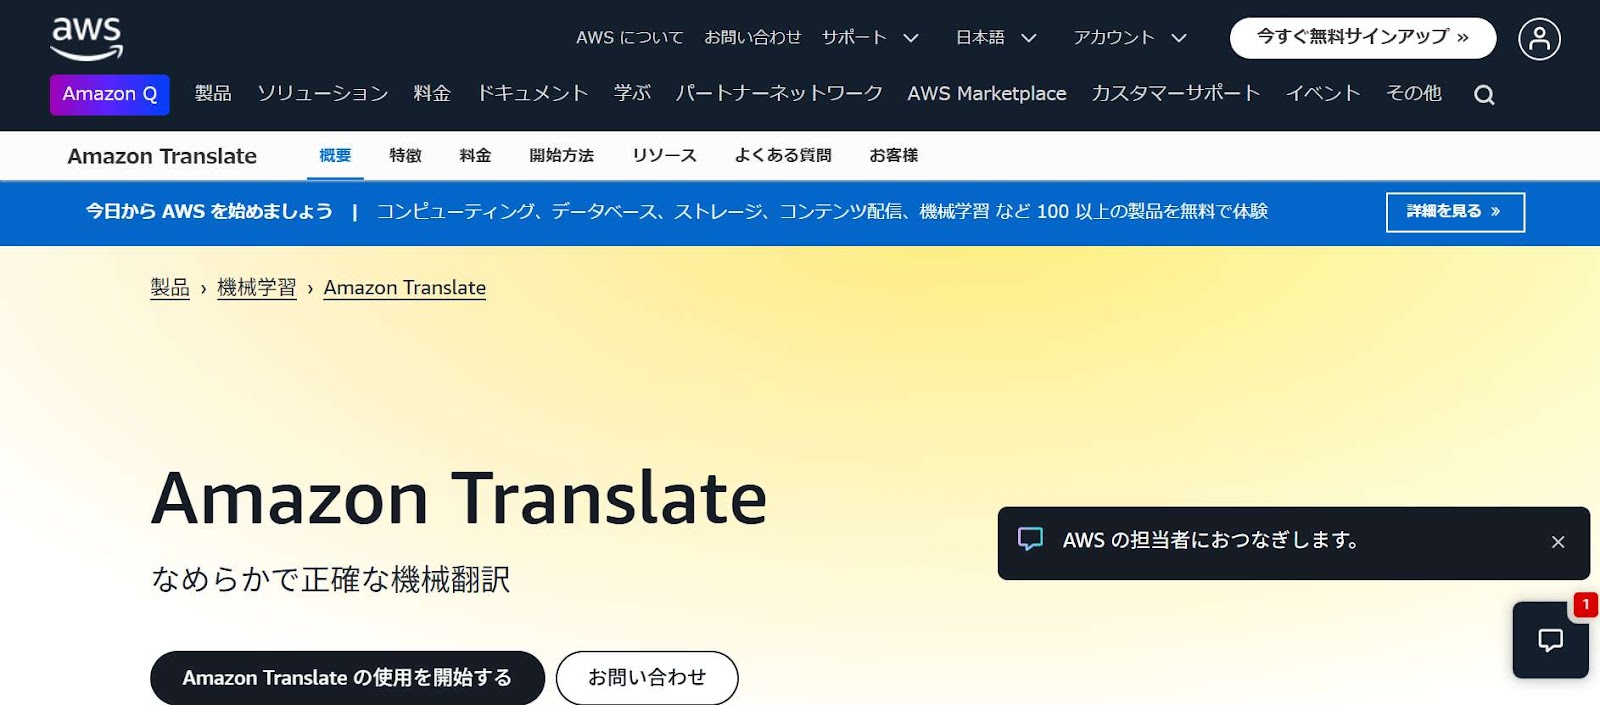Expand the アカウント dropdown
1600x705 pixels.
point(1130,38)
